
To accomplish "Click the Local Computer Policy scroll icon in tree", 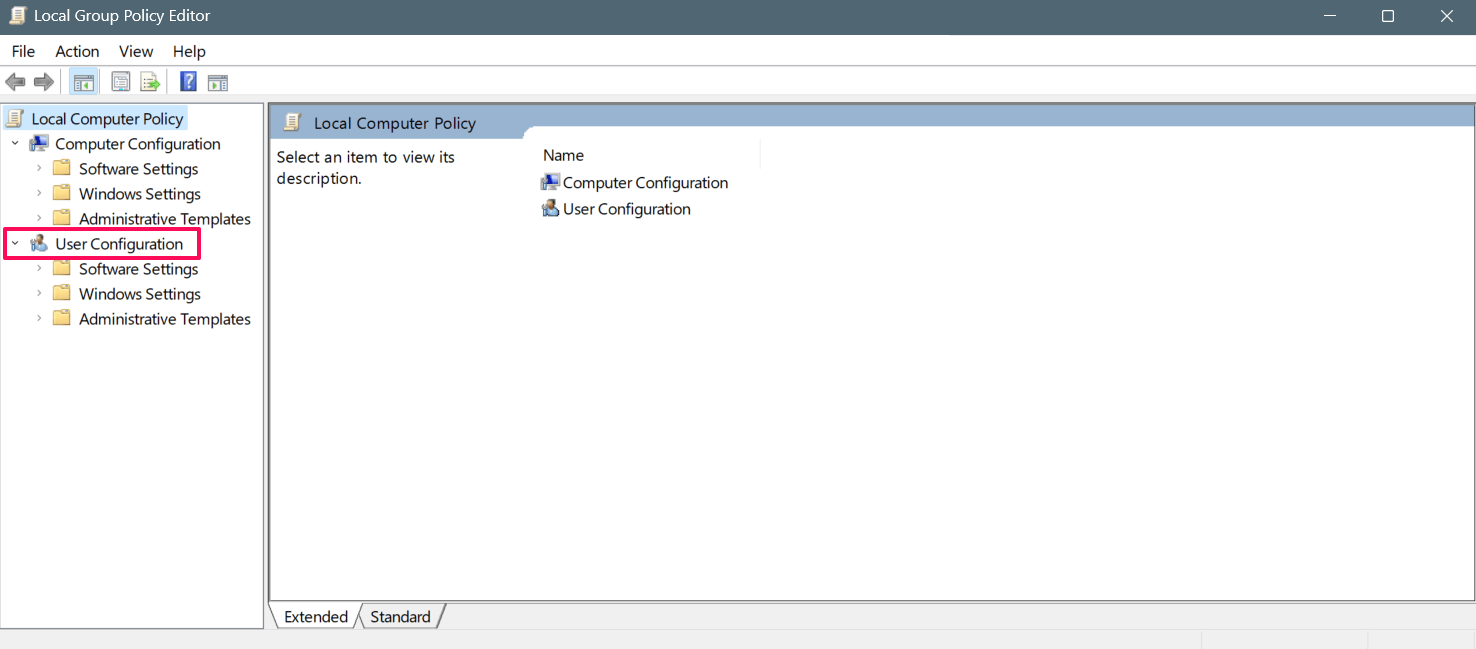I will 14,119.
